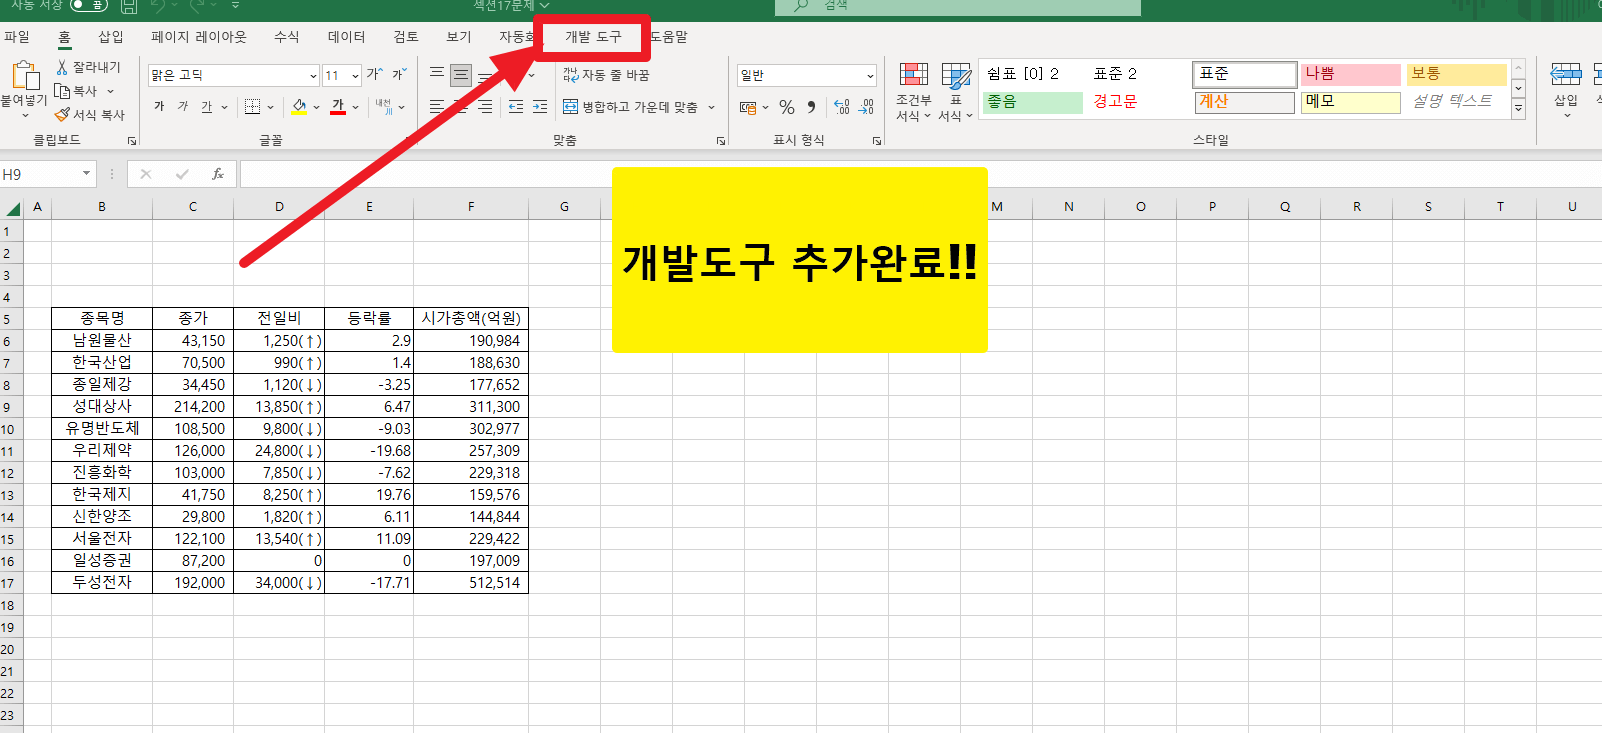Apply the 좋음 cell style
The width and height of the screenshot is (1602, 733).
click(1033, 102)
